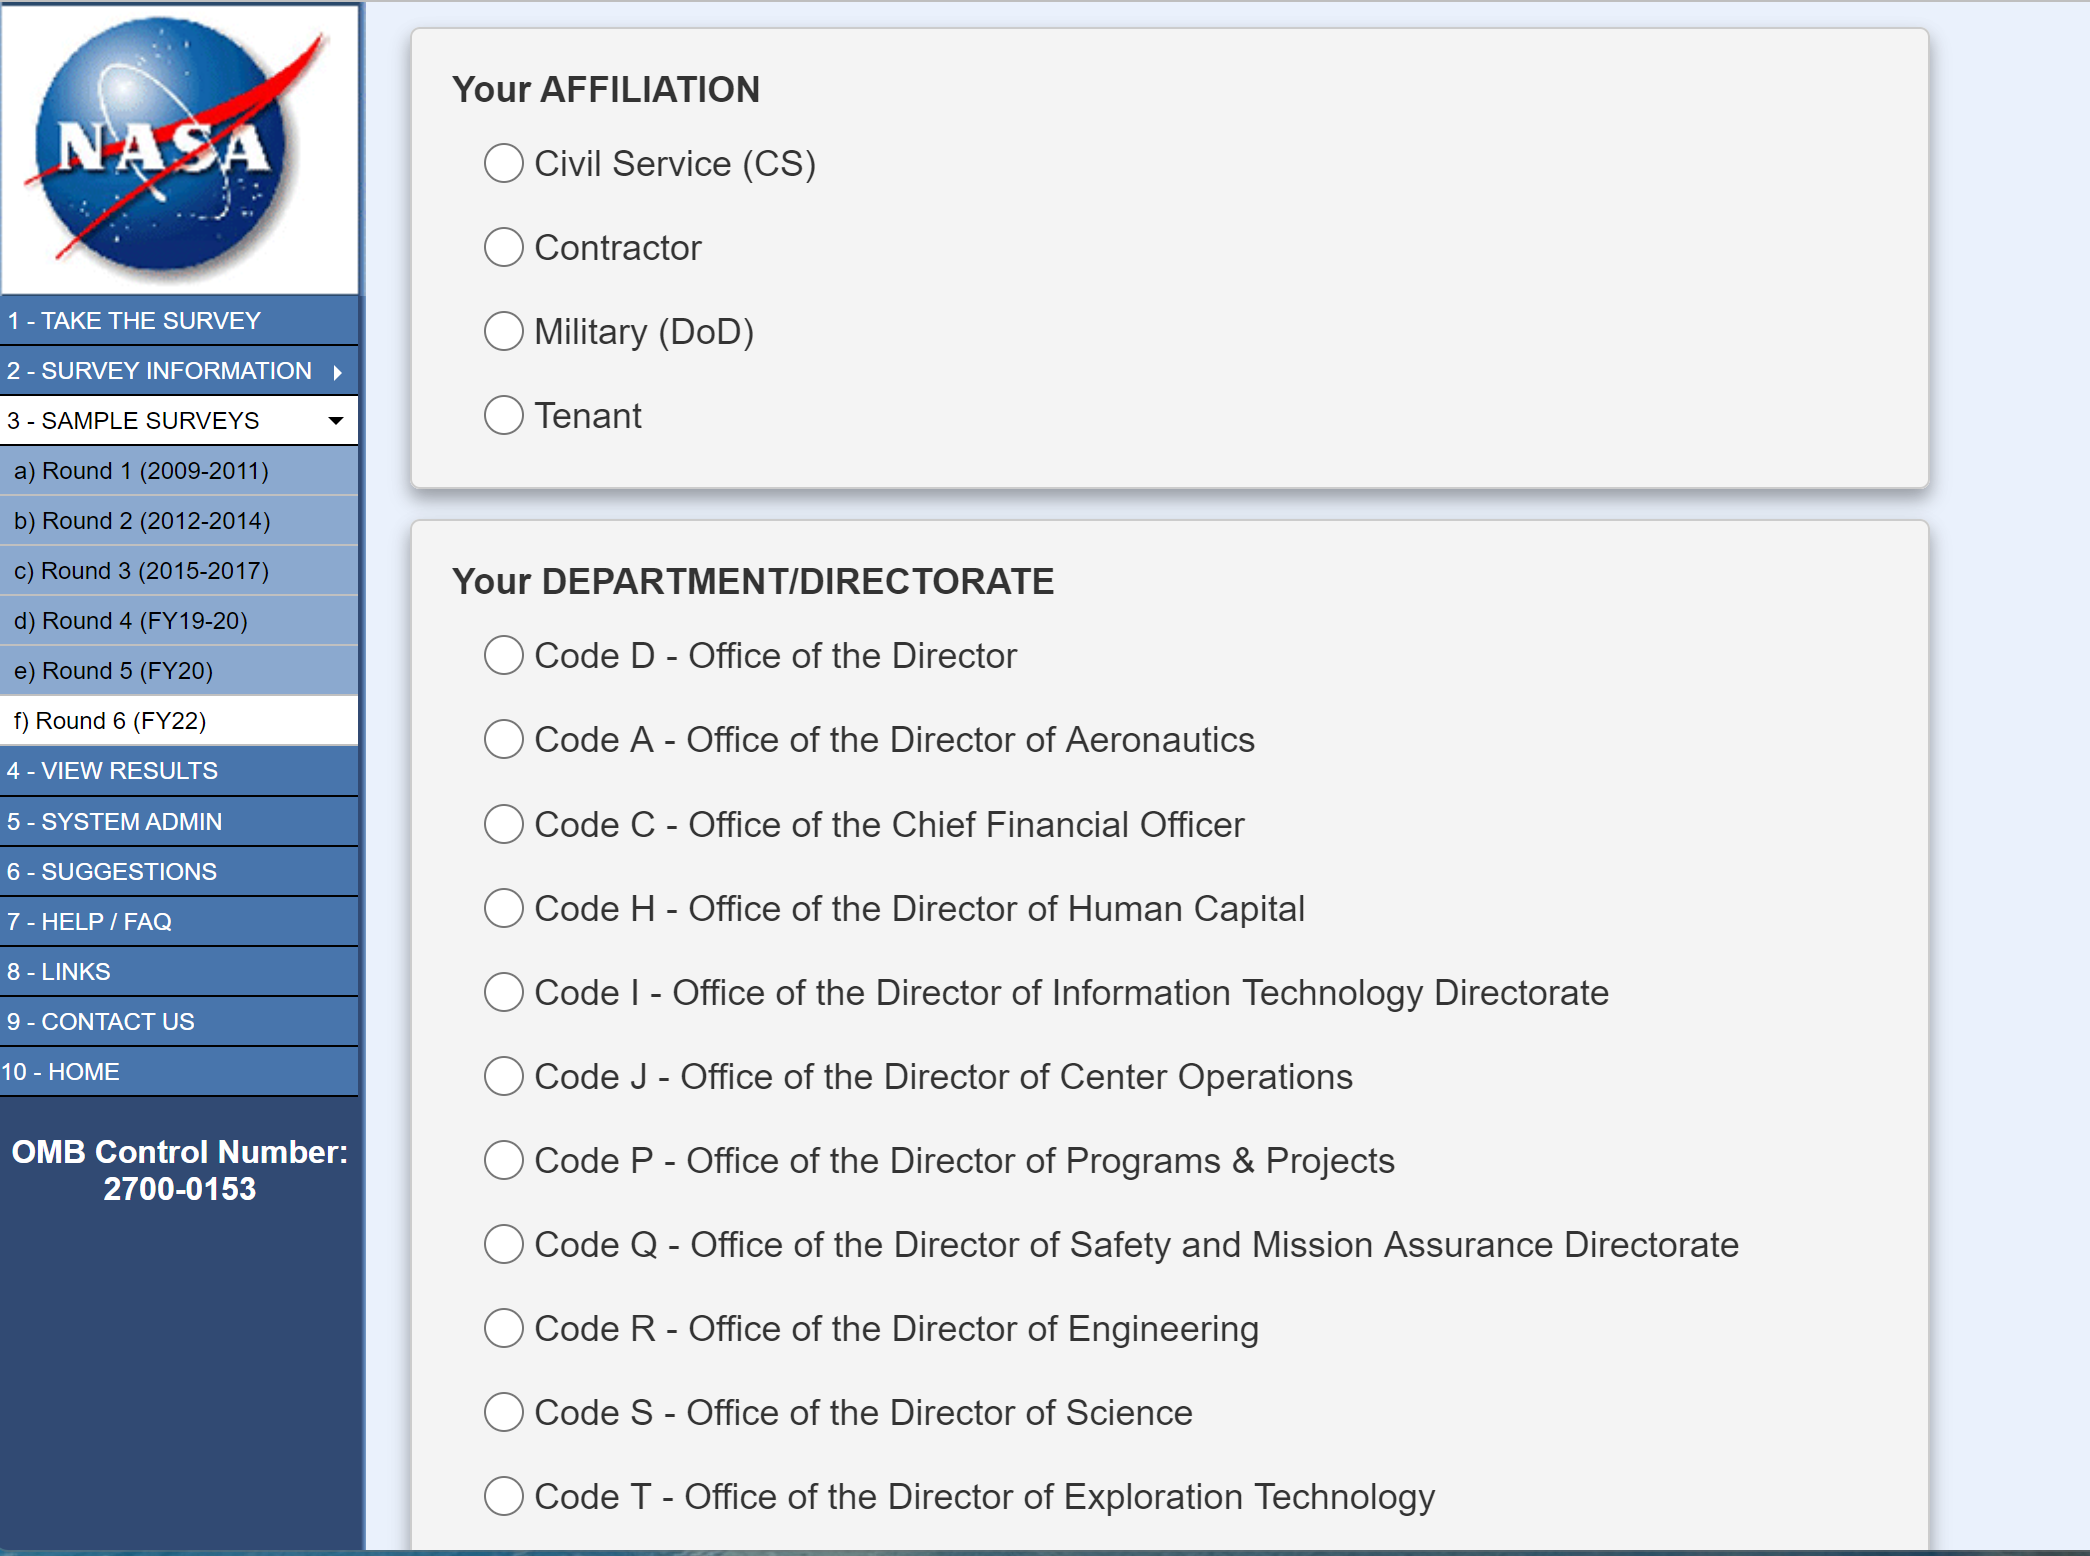2090x1556 pixels.
Task: Go to the Home menu item
Action: pyautogui.click(x=61, y=1072)
